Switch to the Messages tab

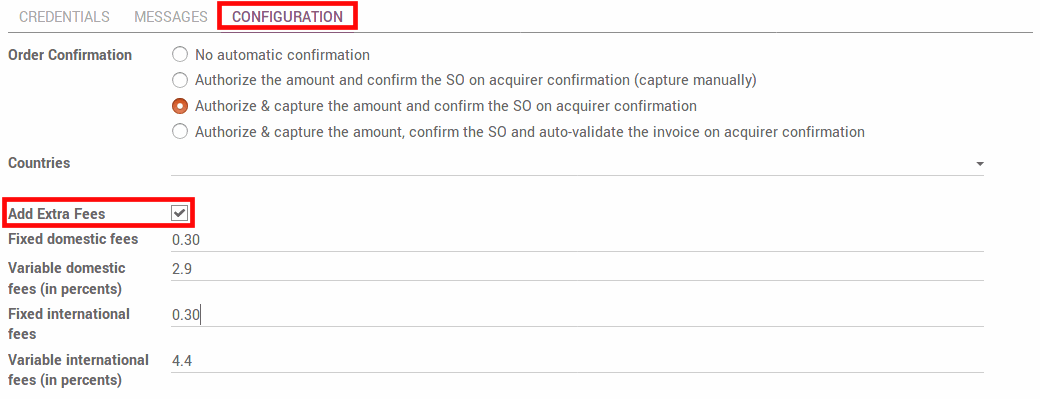click(x=171, y=17)
